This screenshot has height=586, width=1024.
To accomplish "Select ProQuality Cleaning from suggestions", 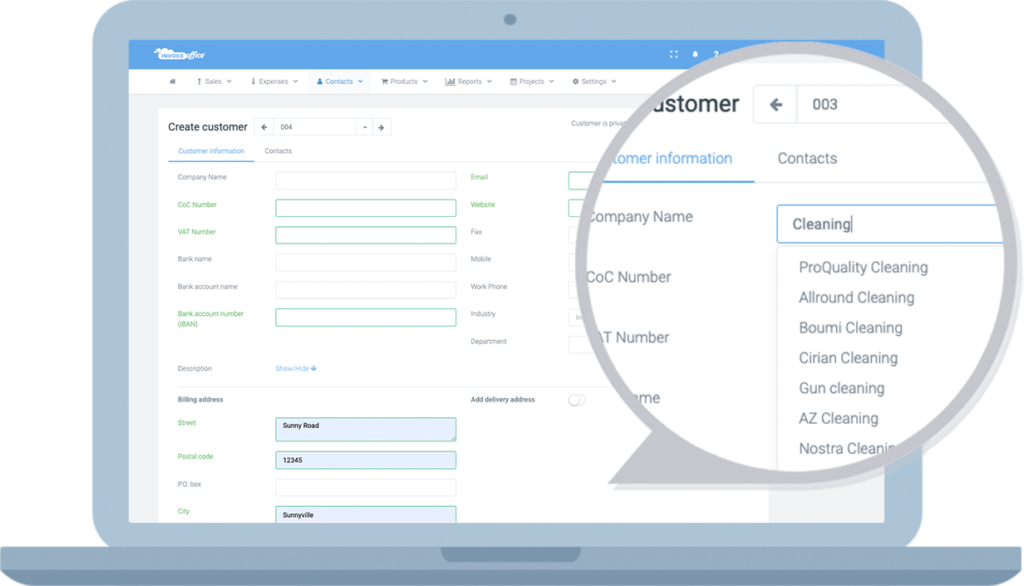I will point(863,267).
